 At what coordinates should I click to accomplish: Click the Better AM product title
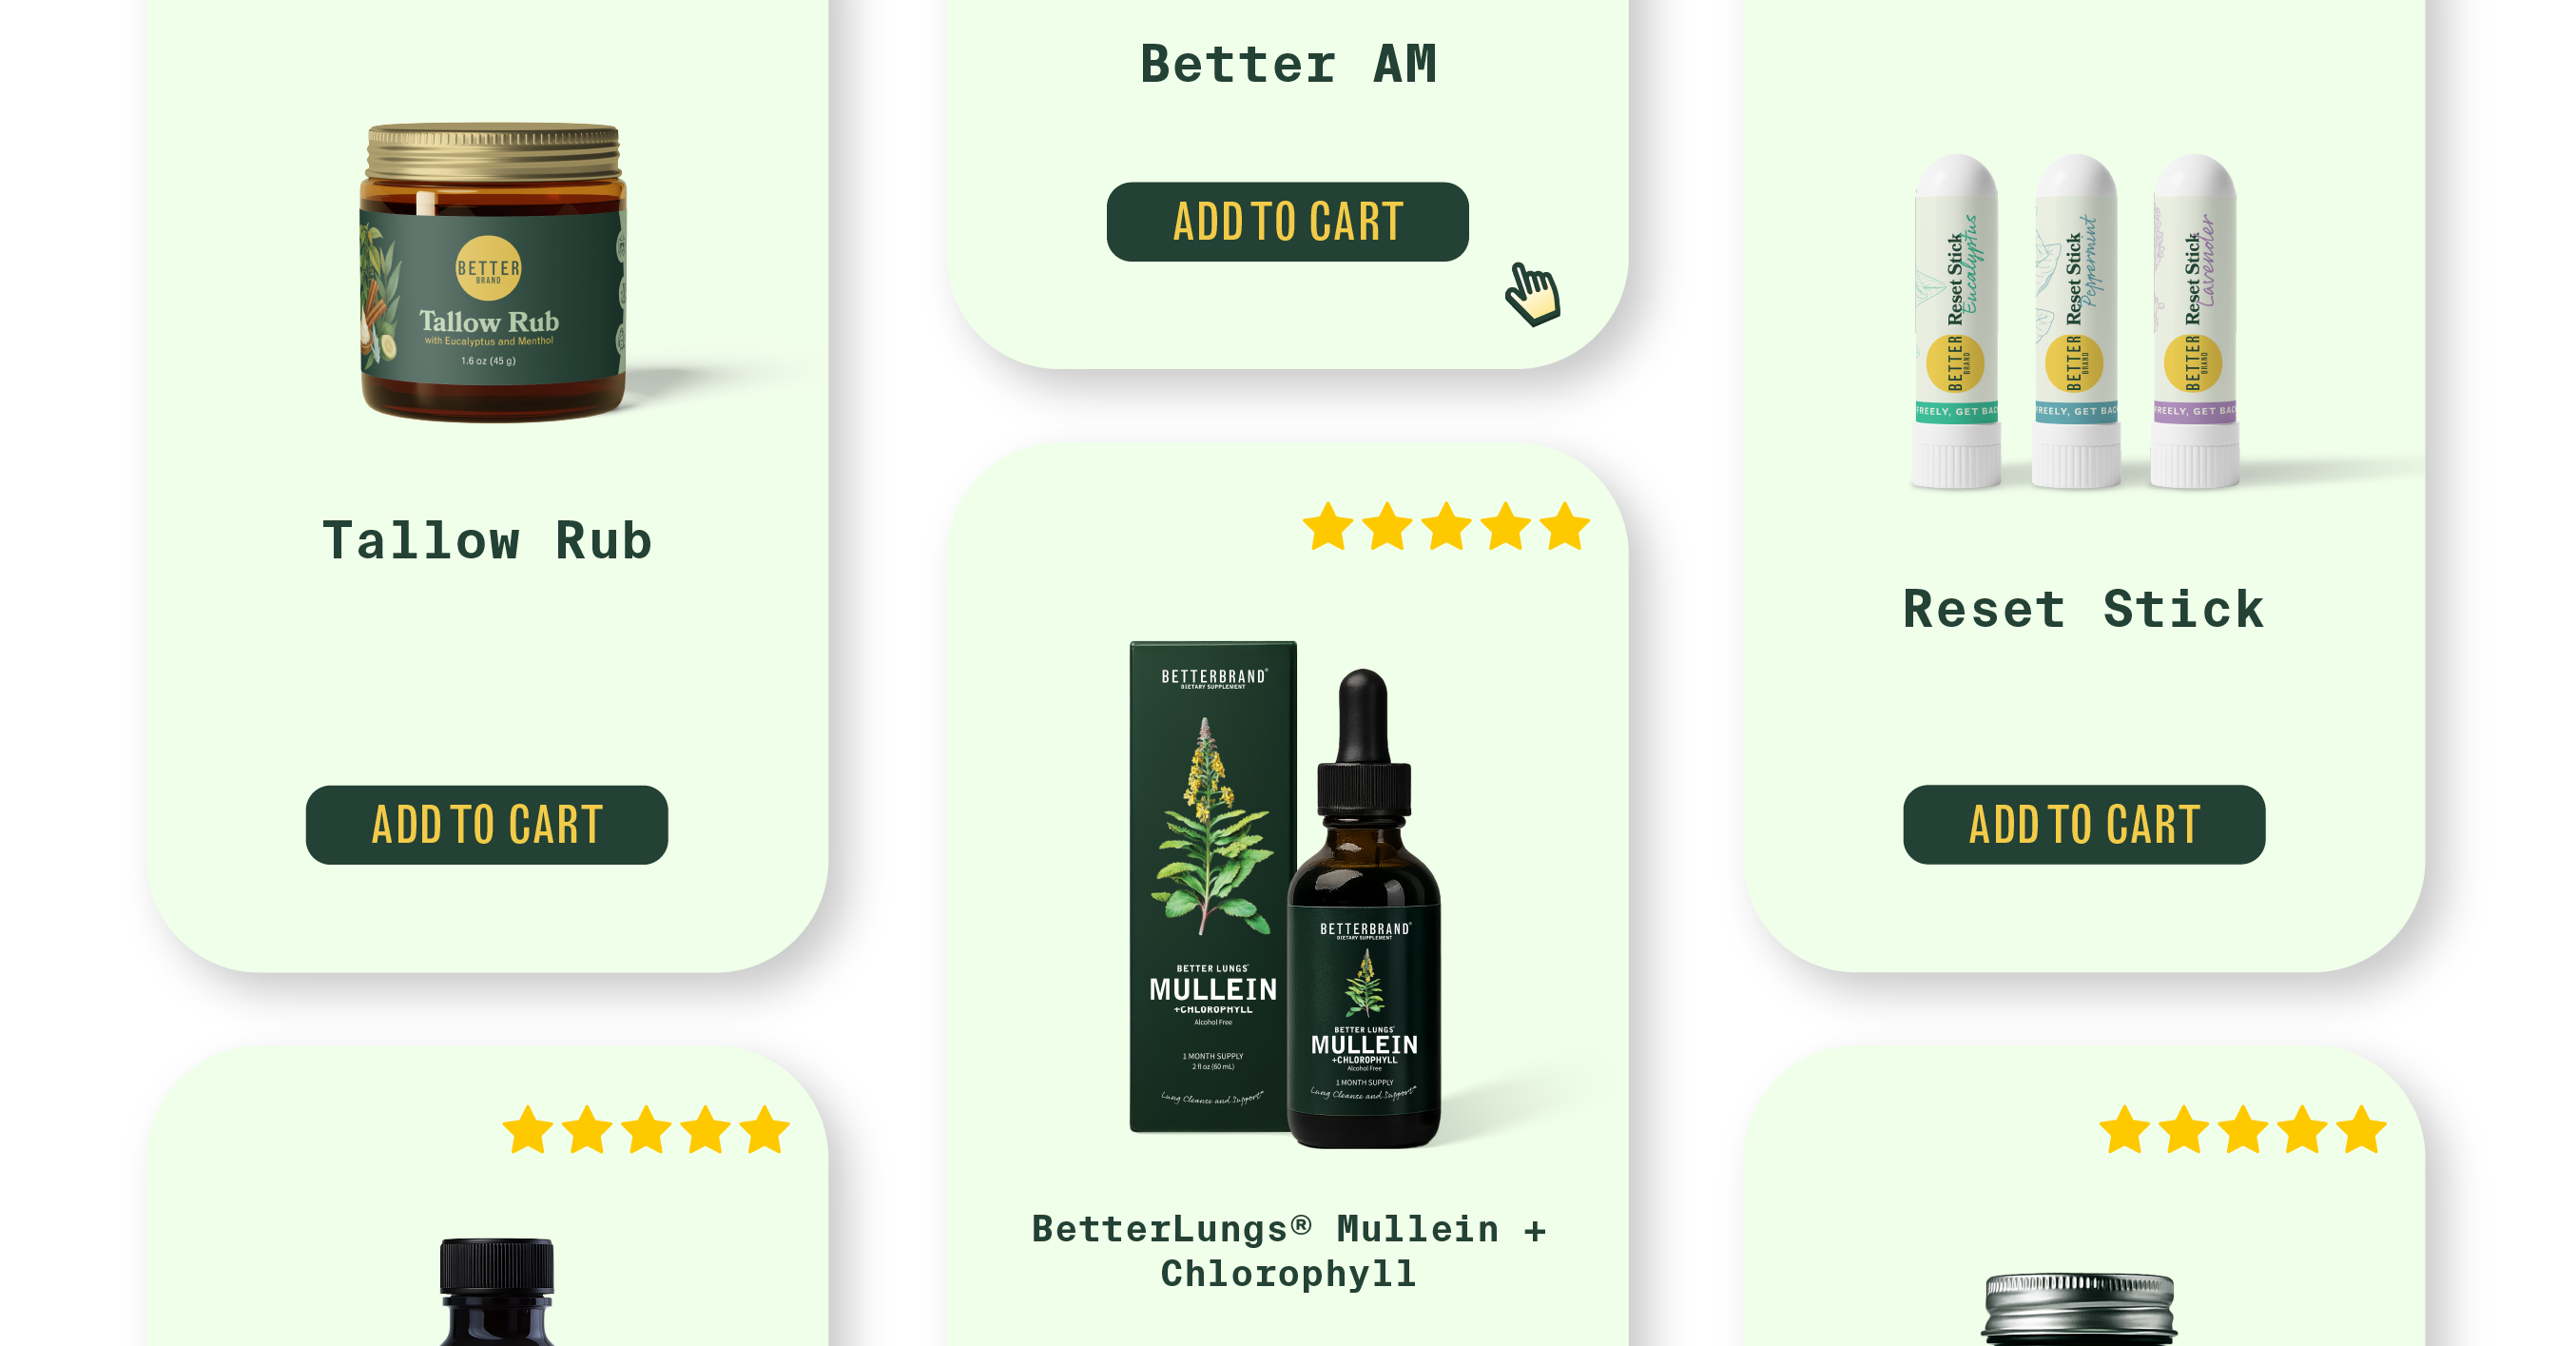1288,64
